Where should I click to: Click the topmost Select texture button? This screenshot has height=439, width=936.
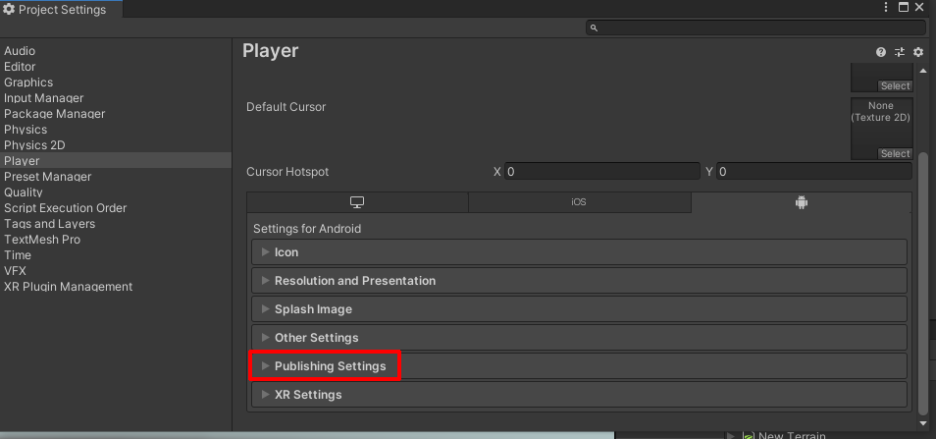click(x=895, y=86)
